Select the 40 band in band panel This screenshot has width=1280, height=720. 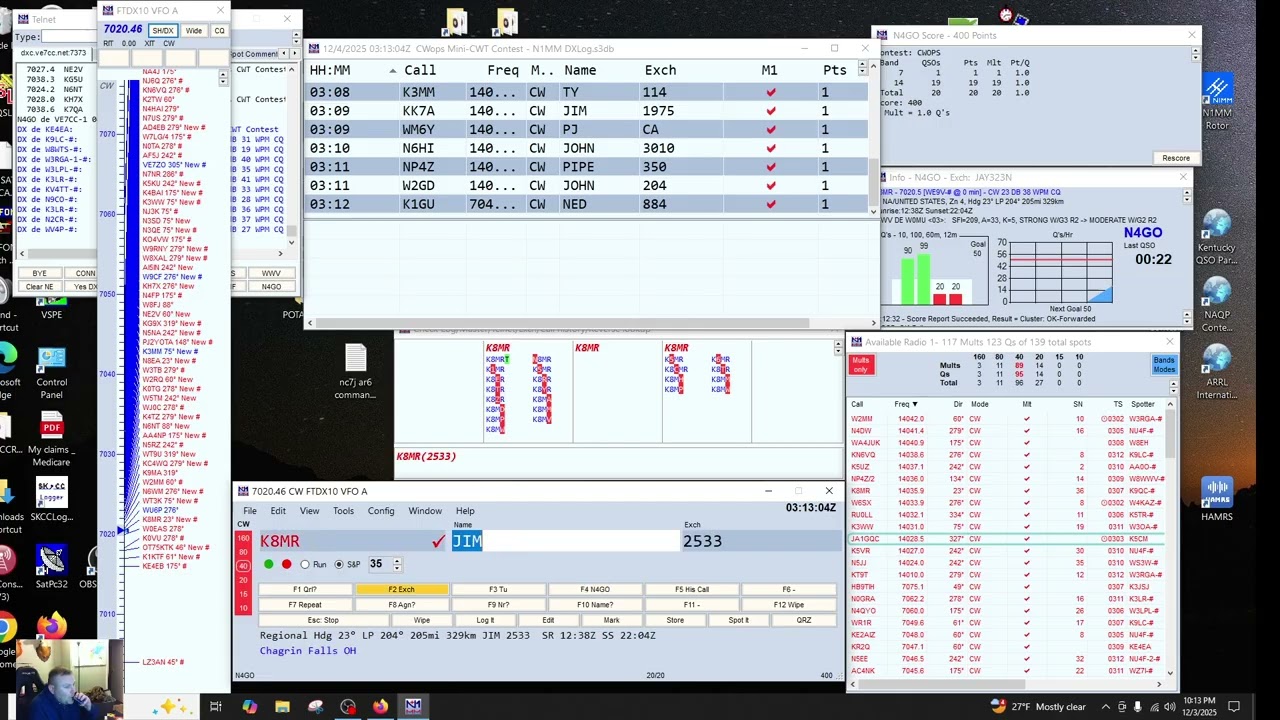(x=243, y=566)
